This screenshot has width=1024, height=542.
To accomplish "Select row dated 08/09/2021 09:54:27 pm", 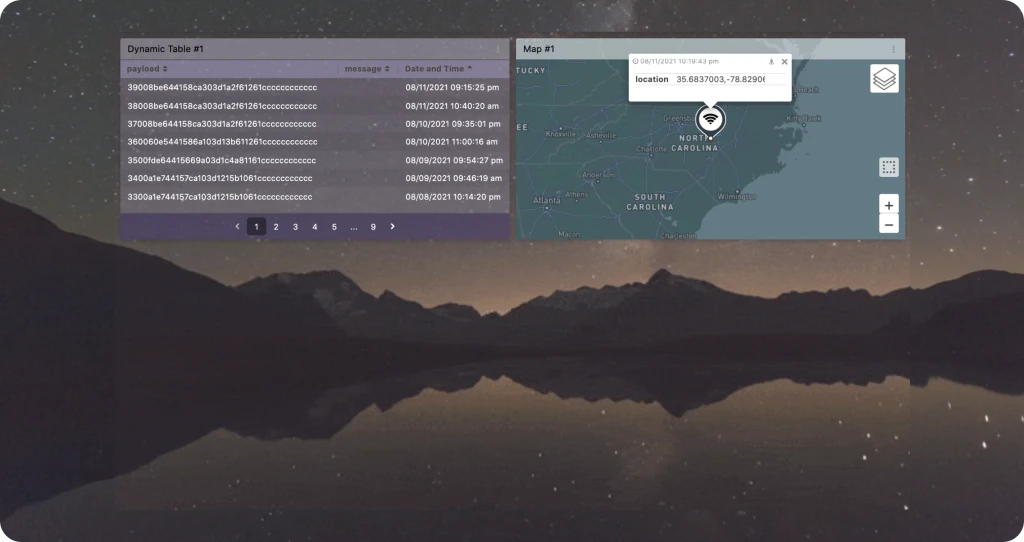I will (315, 160).
